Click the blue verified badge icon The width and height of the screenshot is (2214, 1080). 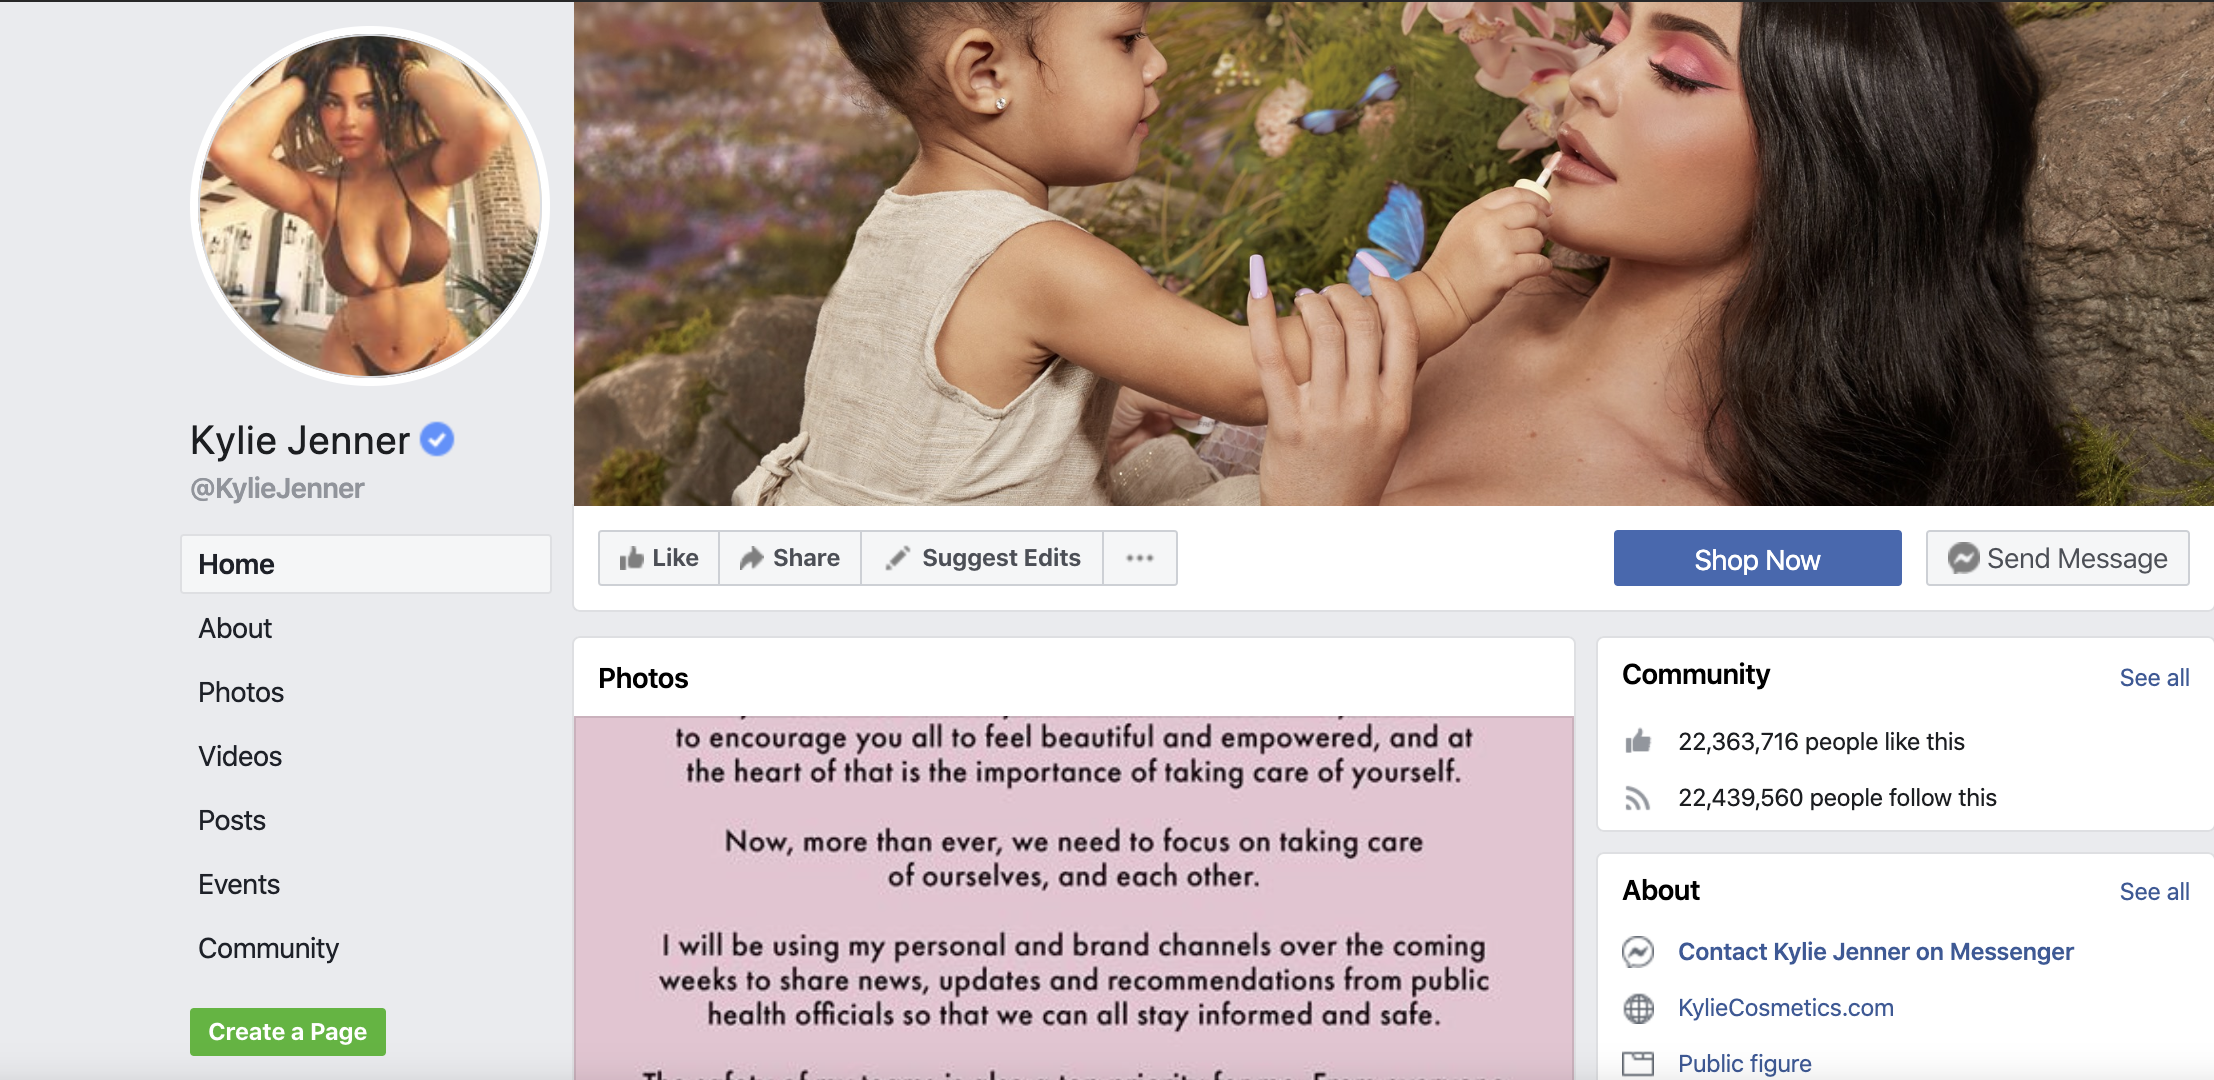click(x=437, y=439)
